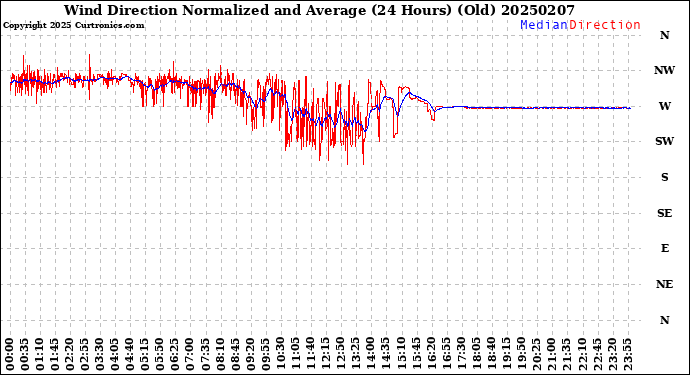Click the 15:10 time axis label
690x375 pixels.
(401, 355)
